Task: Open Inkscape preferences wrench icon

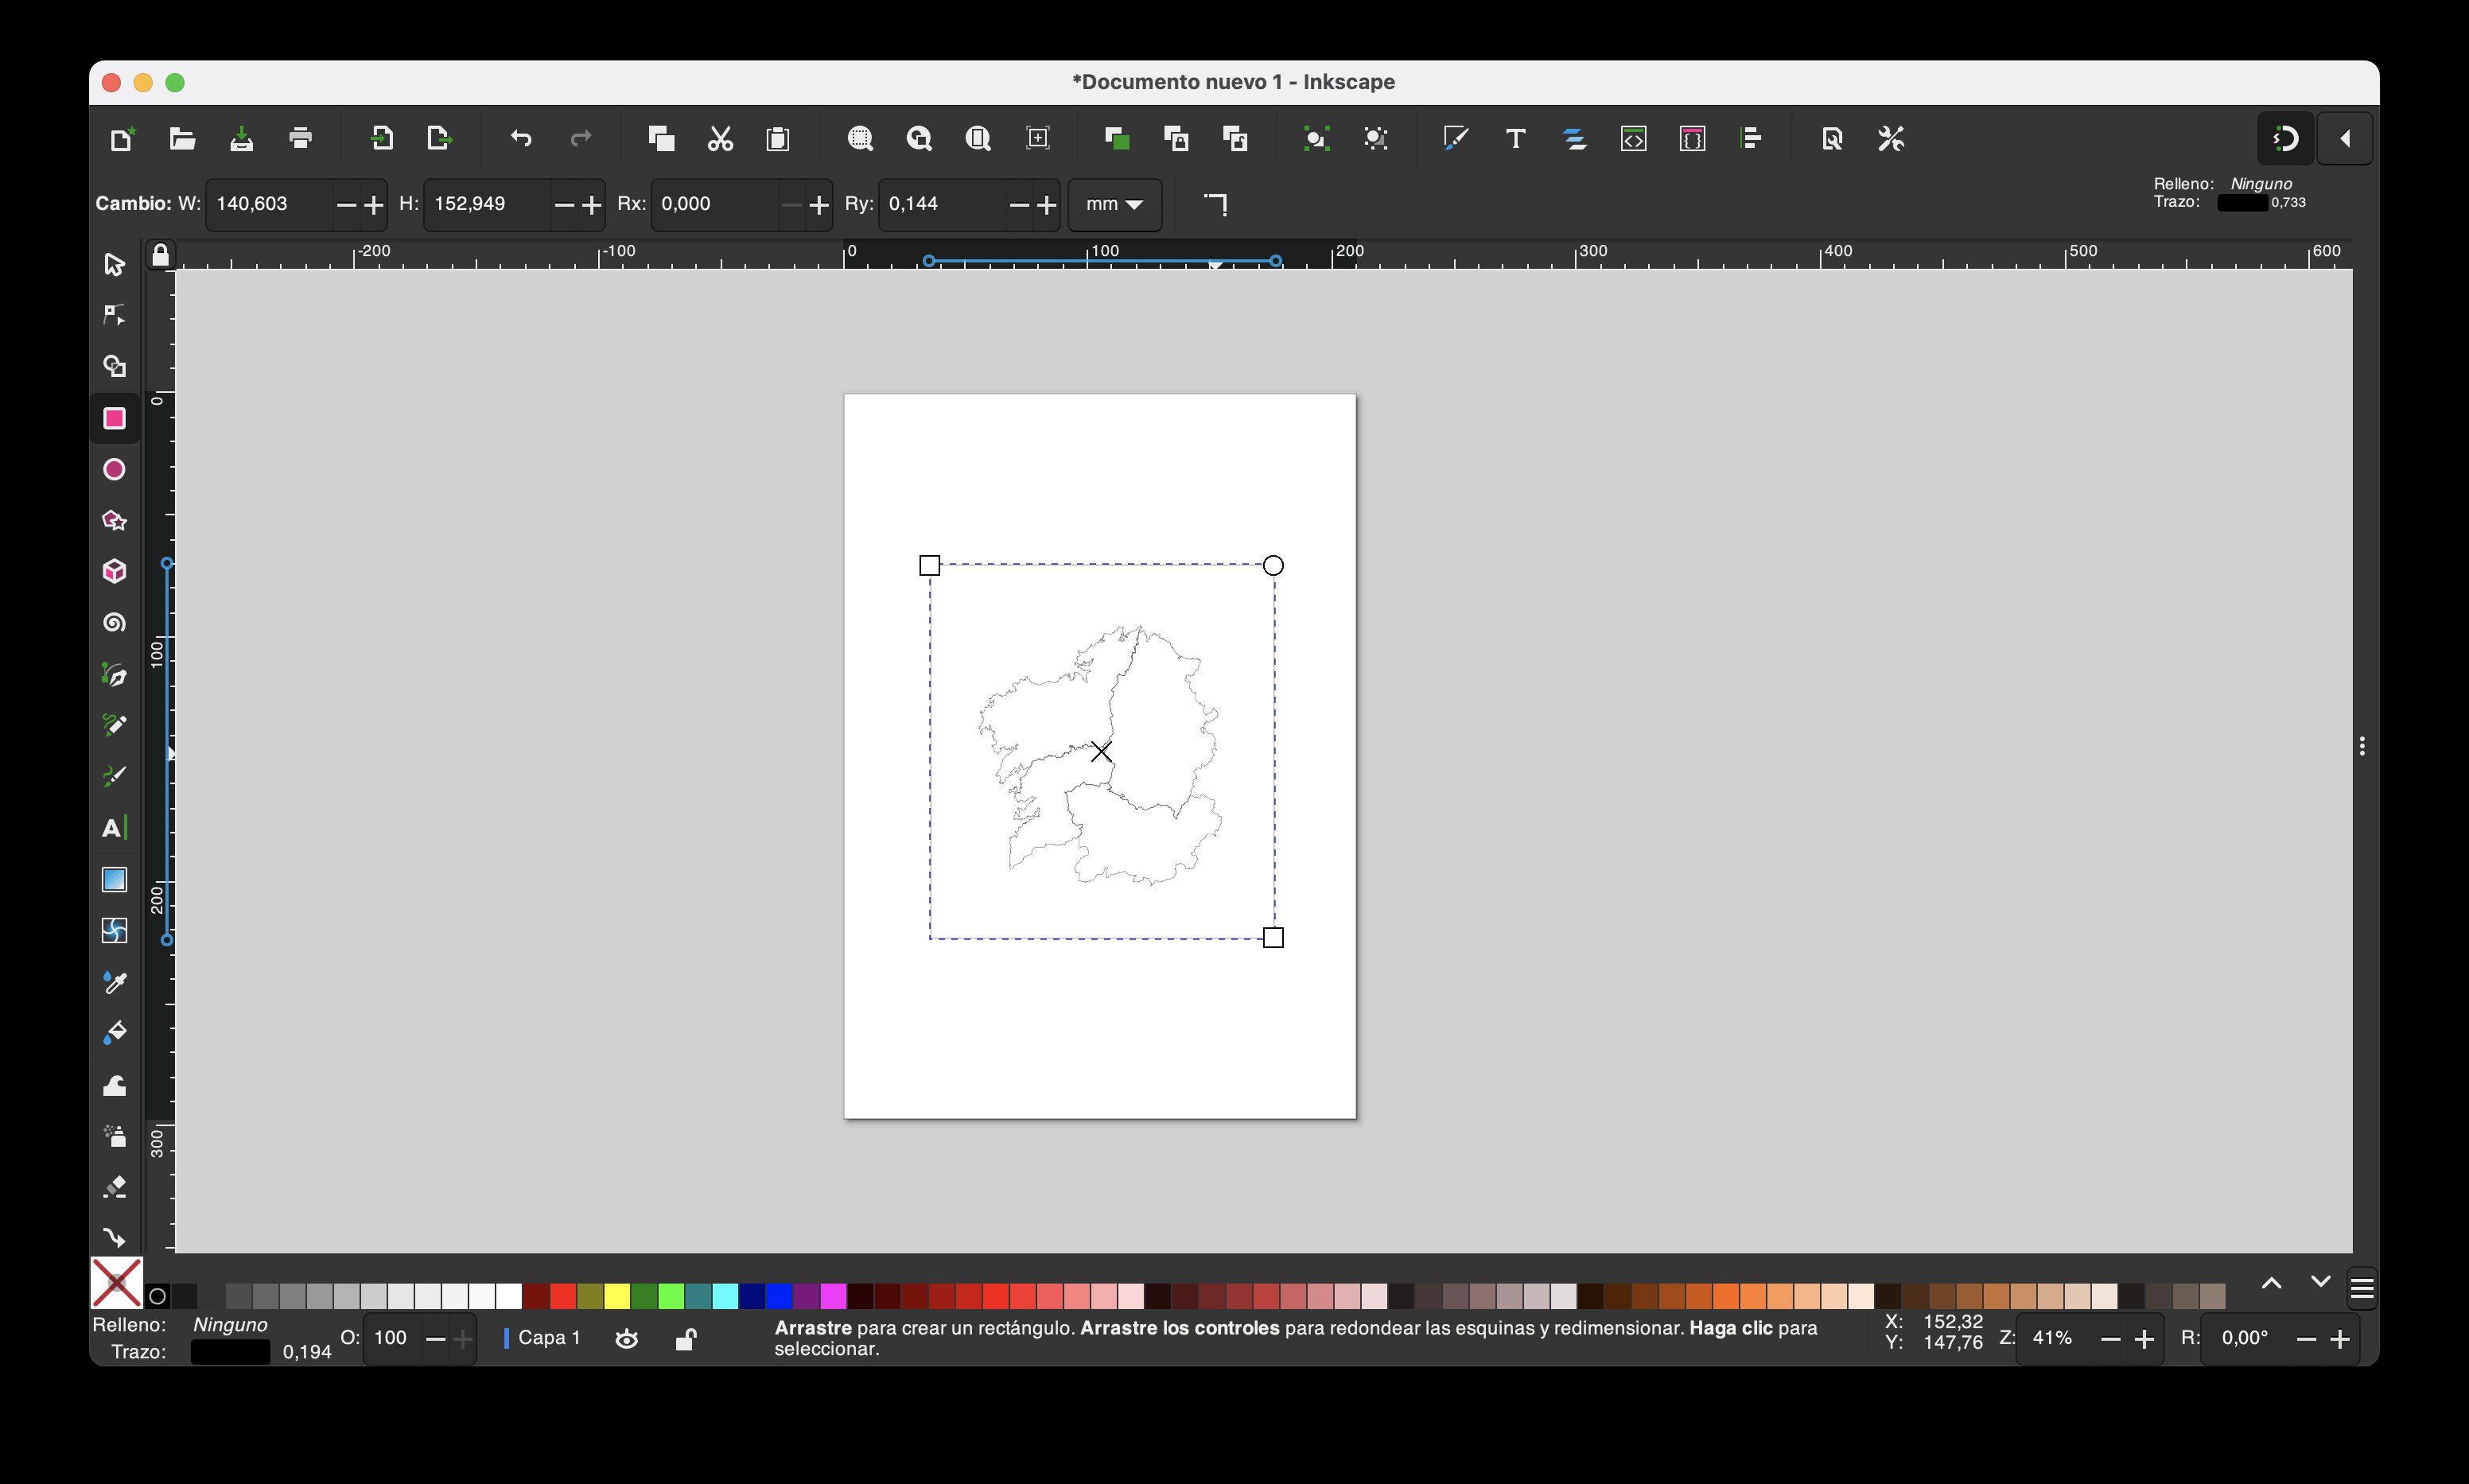Action: (1891, 138)
